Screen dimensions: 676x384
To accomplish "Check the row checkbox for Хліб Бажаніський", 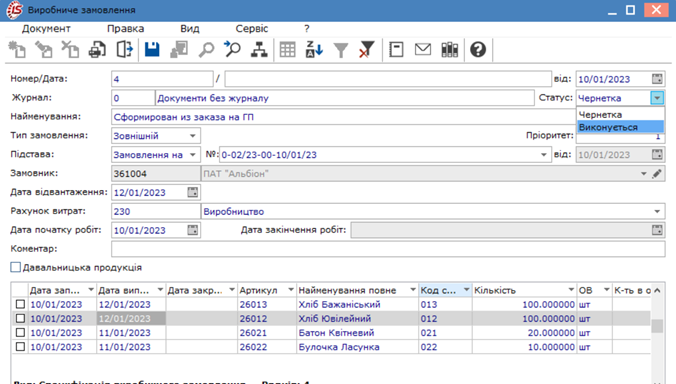I will (x=20, y=304).
